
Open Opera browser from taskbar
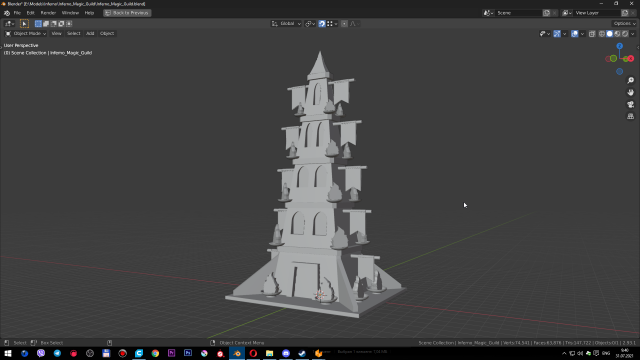point(253,353)
